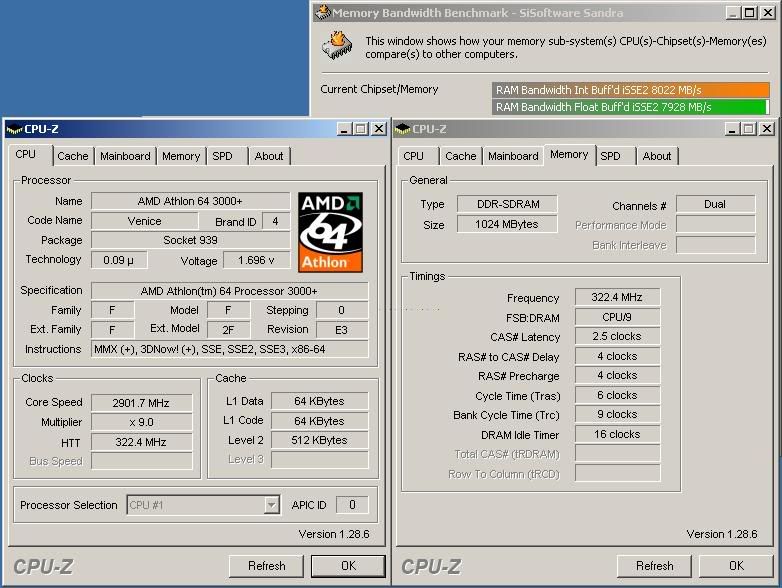The width and height of the screenshot is (782, 588).
Task: Click the Bank Cycle Time value 9 clocks
Action: coord(617,414)
